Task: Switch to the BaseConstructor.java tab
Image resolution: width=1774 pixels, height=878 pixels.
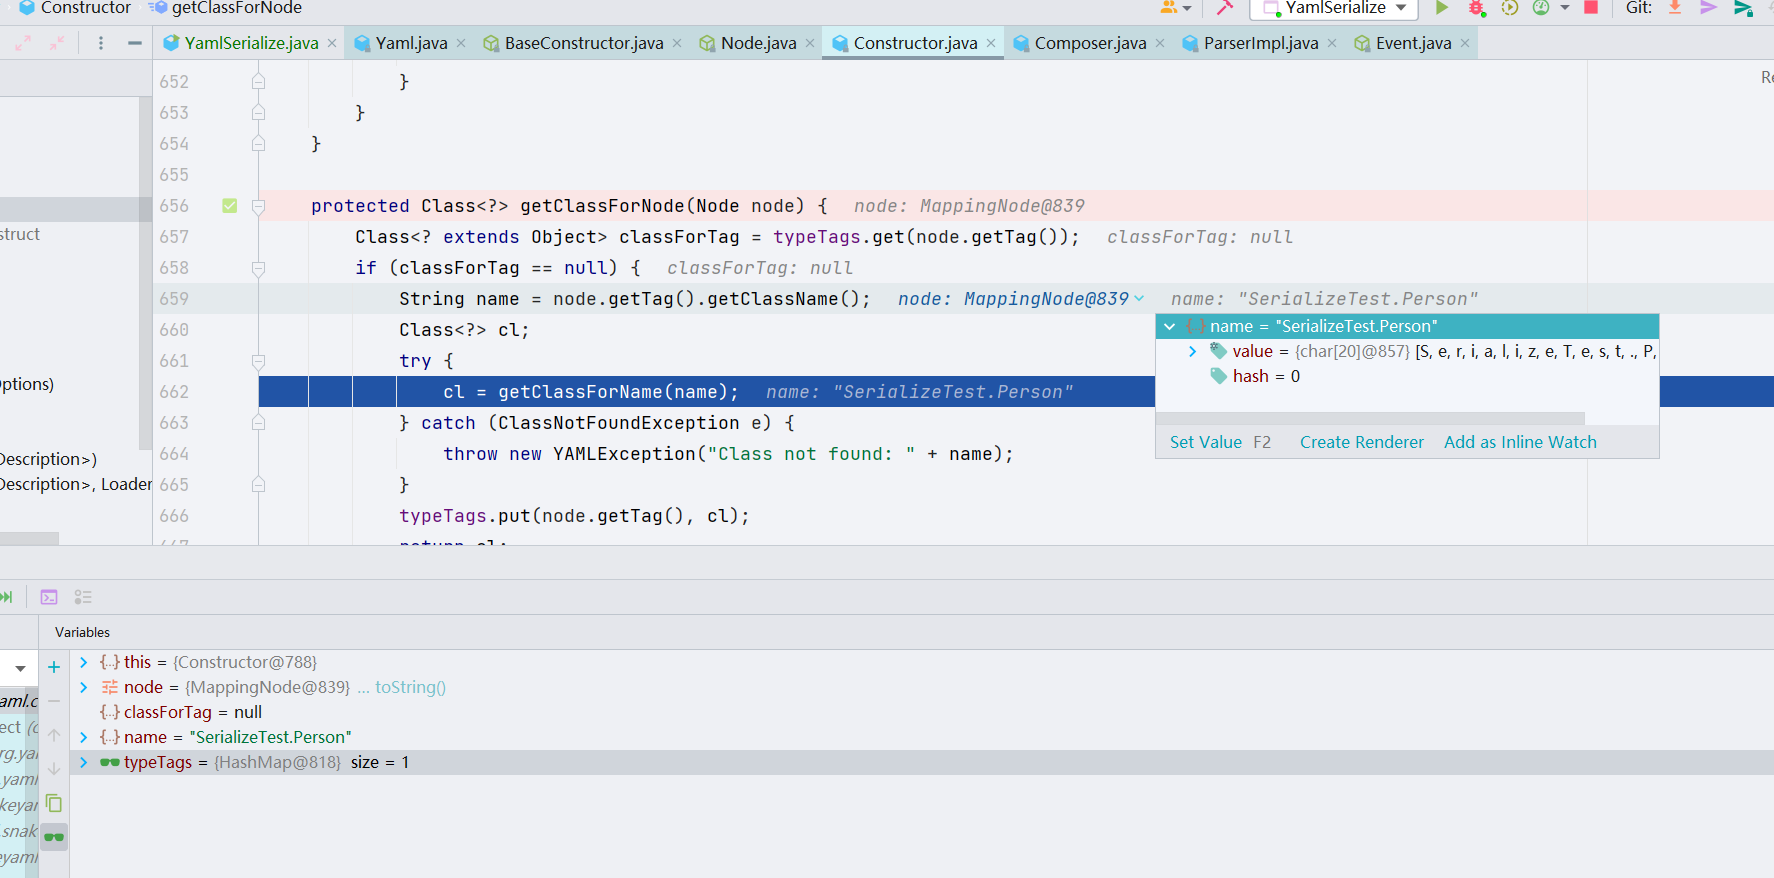Action: pos(583,43)
